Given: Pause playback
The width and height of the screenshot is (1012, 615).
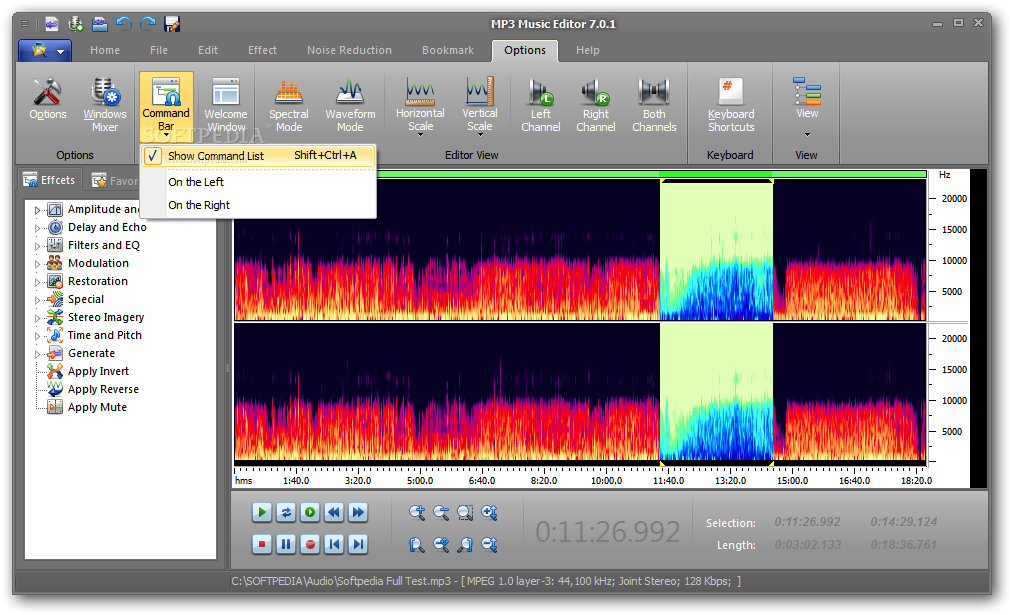Looking at the screenshot, I should [x=286, y=545].
